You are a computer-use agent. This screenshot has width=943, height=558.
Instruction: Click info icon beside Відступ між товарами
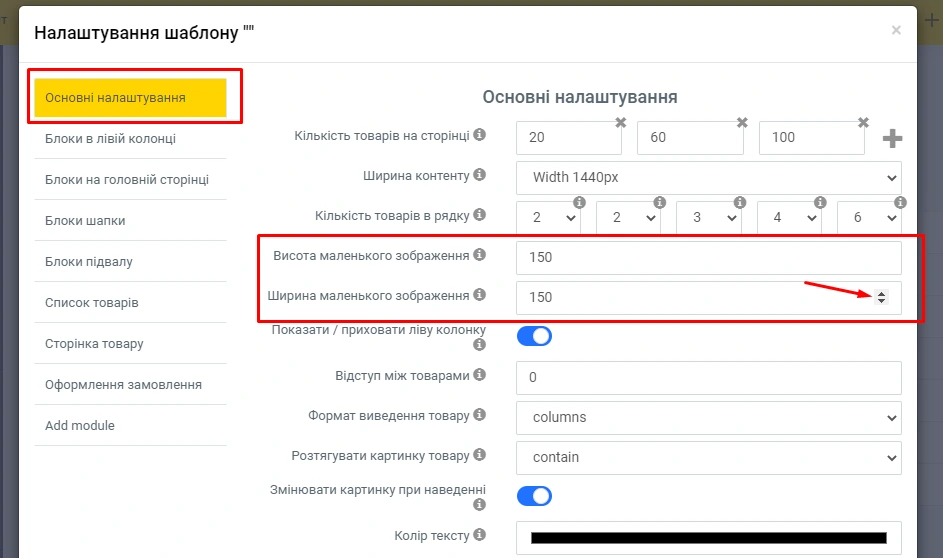coord(479,375)
